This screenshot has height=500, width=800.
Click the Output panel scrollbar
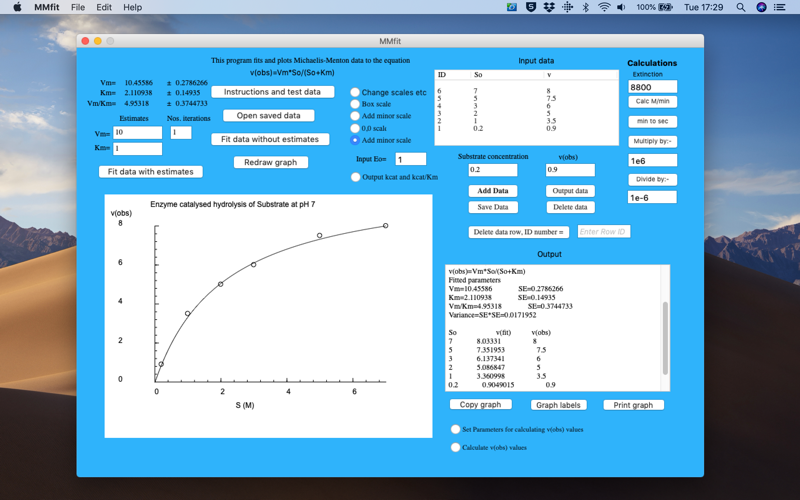click(665, 338)
